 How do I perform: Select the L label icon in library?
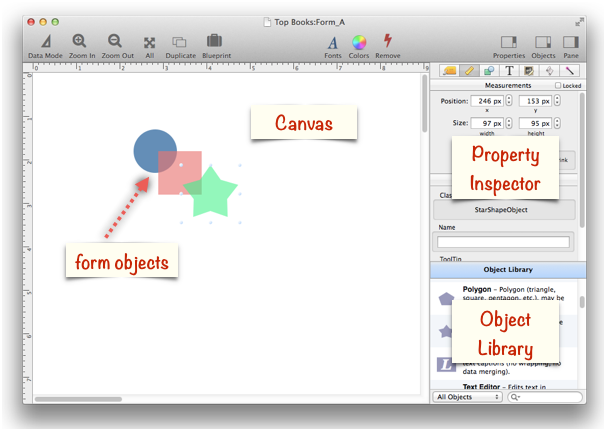coord(446,364)
